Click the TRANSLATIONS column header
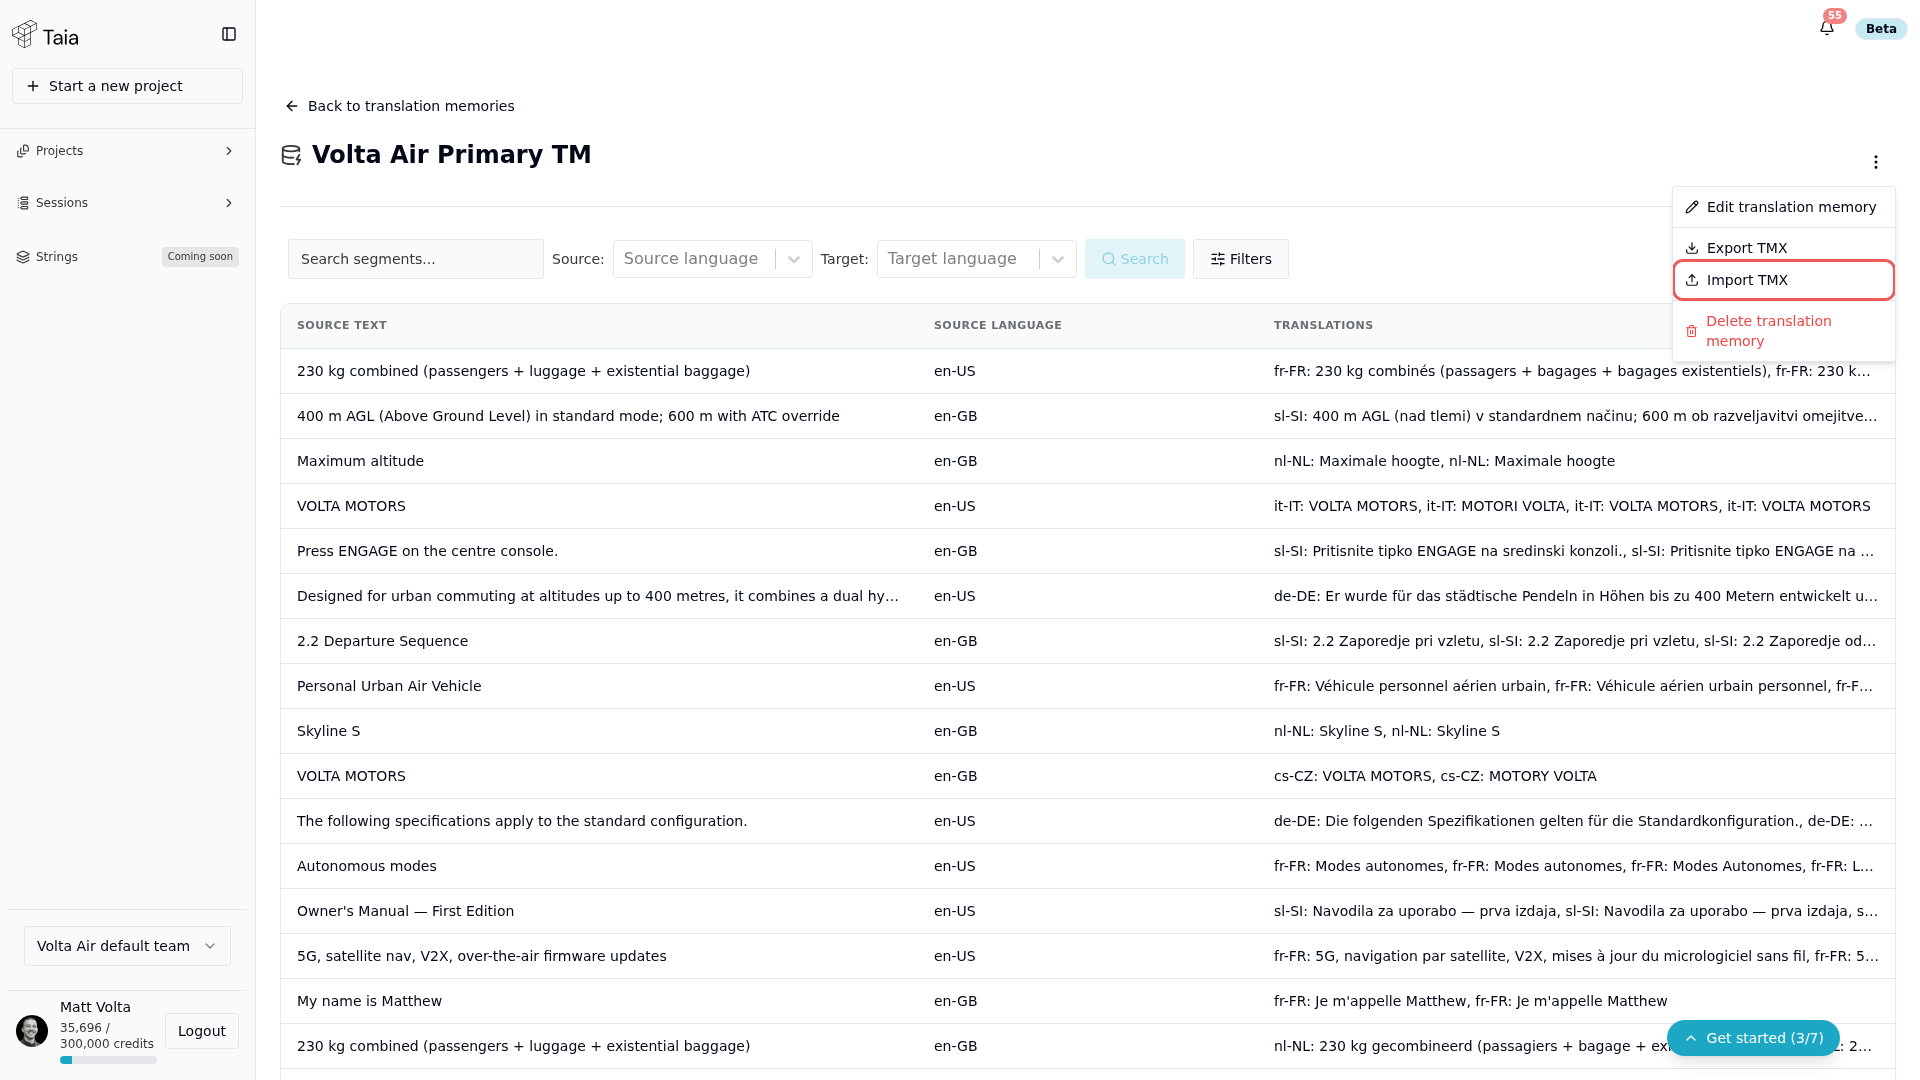The width and height of the screenshot is (1920, 1080). (1323, 326)
